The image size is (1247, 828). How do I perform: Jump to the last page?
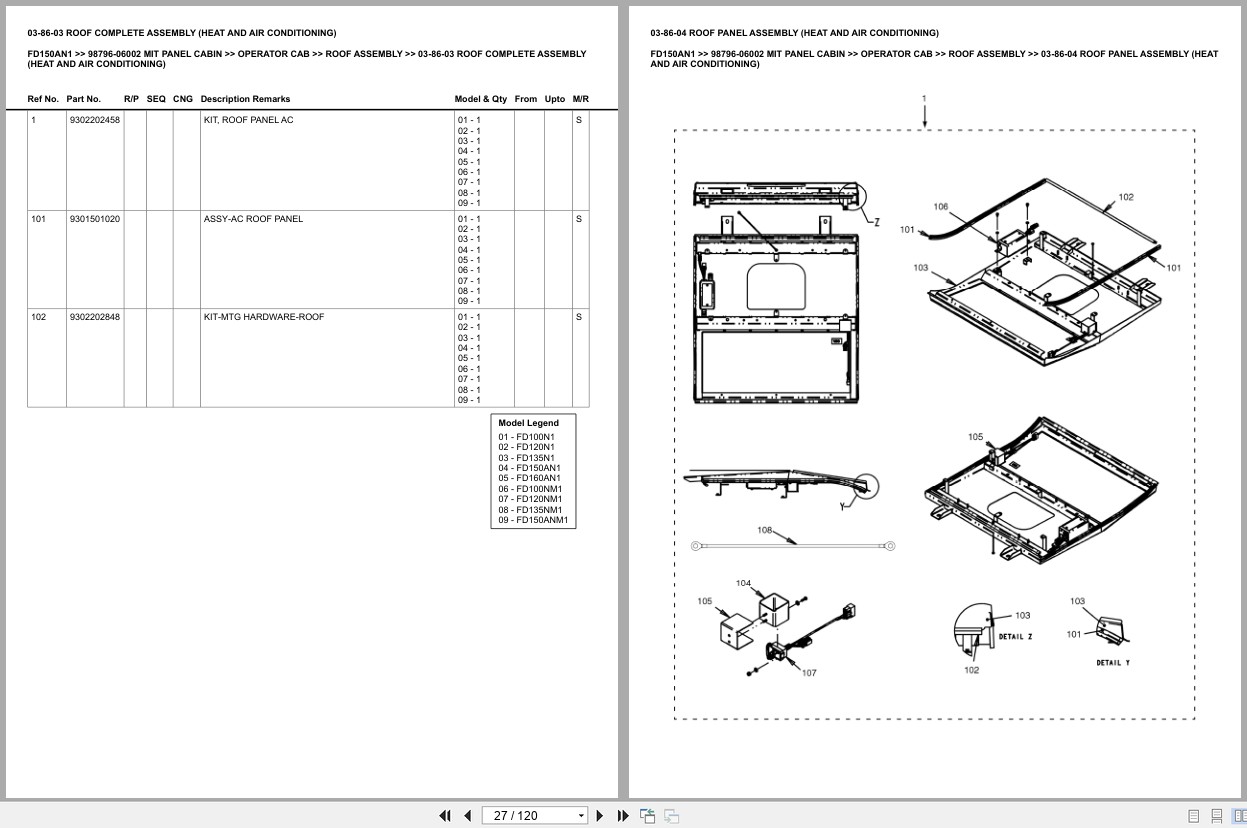623,815
